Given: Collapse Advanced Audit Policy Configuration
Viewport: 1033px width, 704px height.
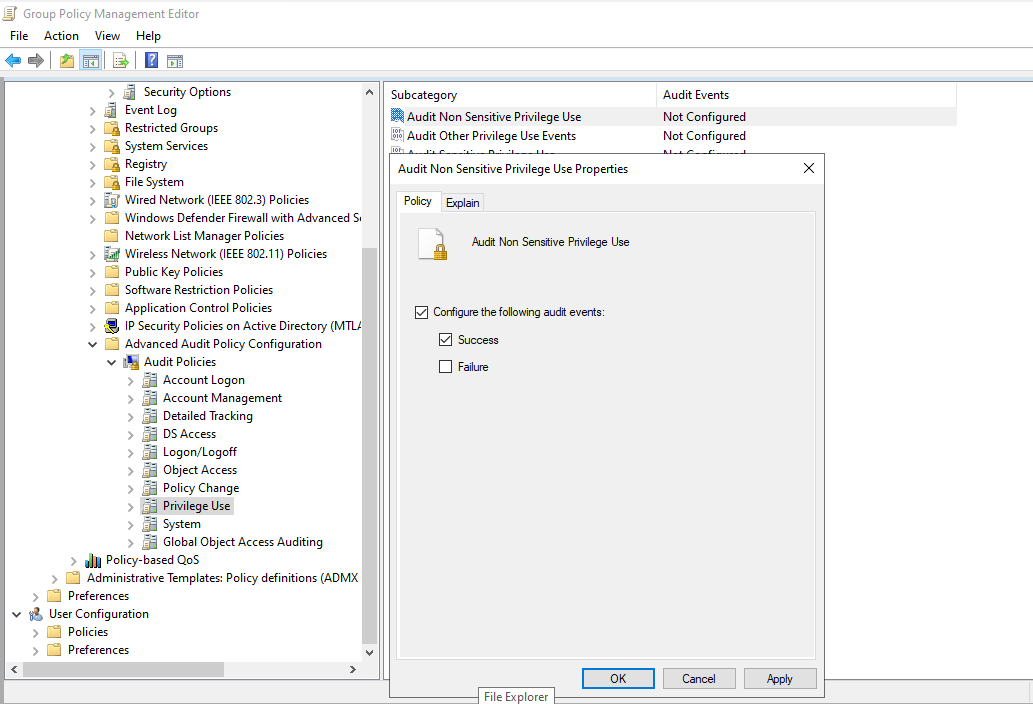Looking at the screenshot, I should [92, 344].
